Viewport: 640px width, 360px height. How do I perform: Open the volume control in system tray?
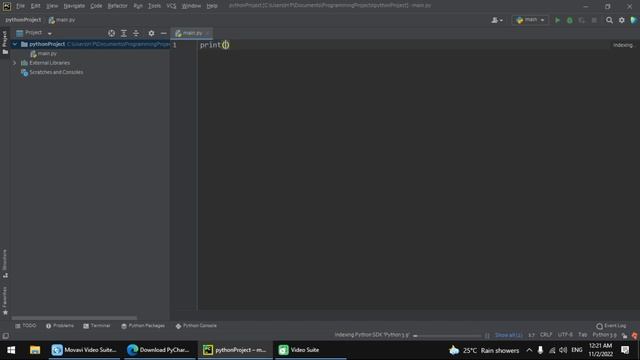click(563, 350)
